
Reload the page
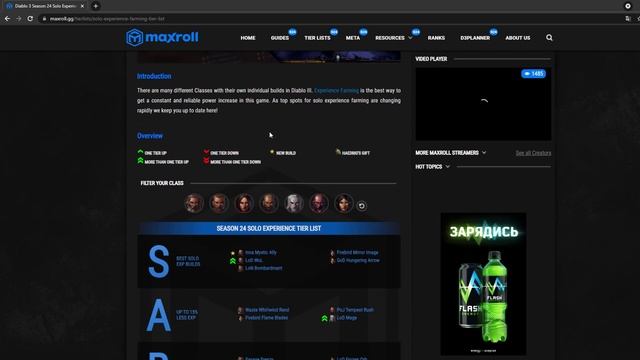[30, 18]
